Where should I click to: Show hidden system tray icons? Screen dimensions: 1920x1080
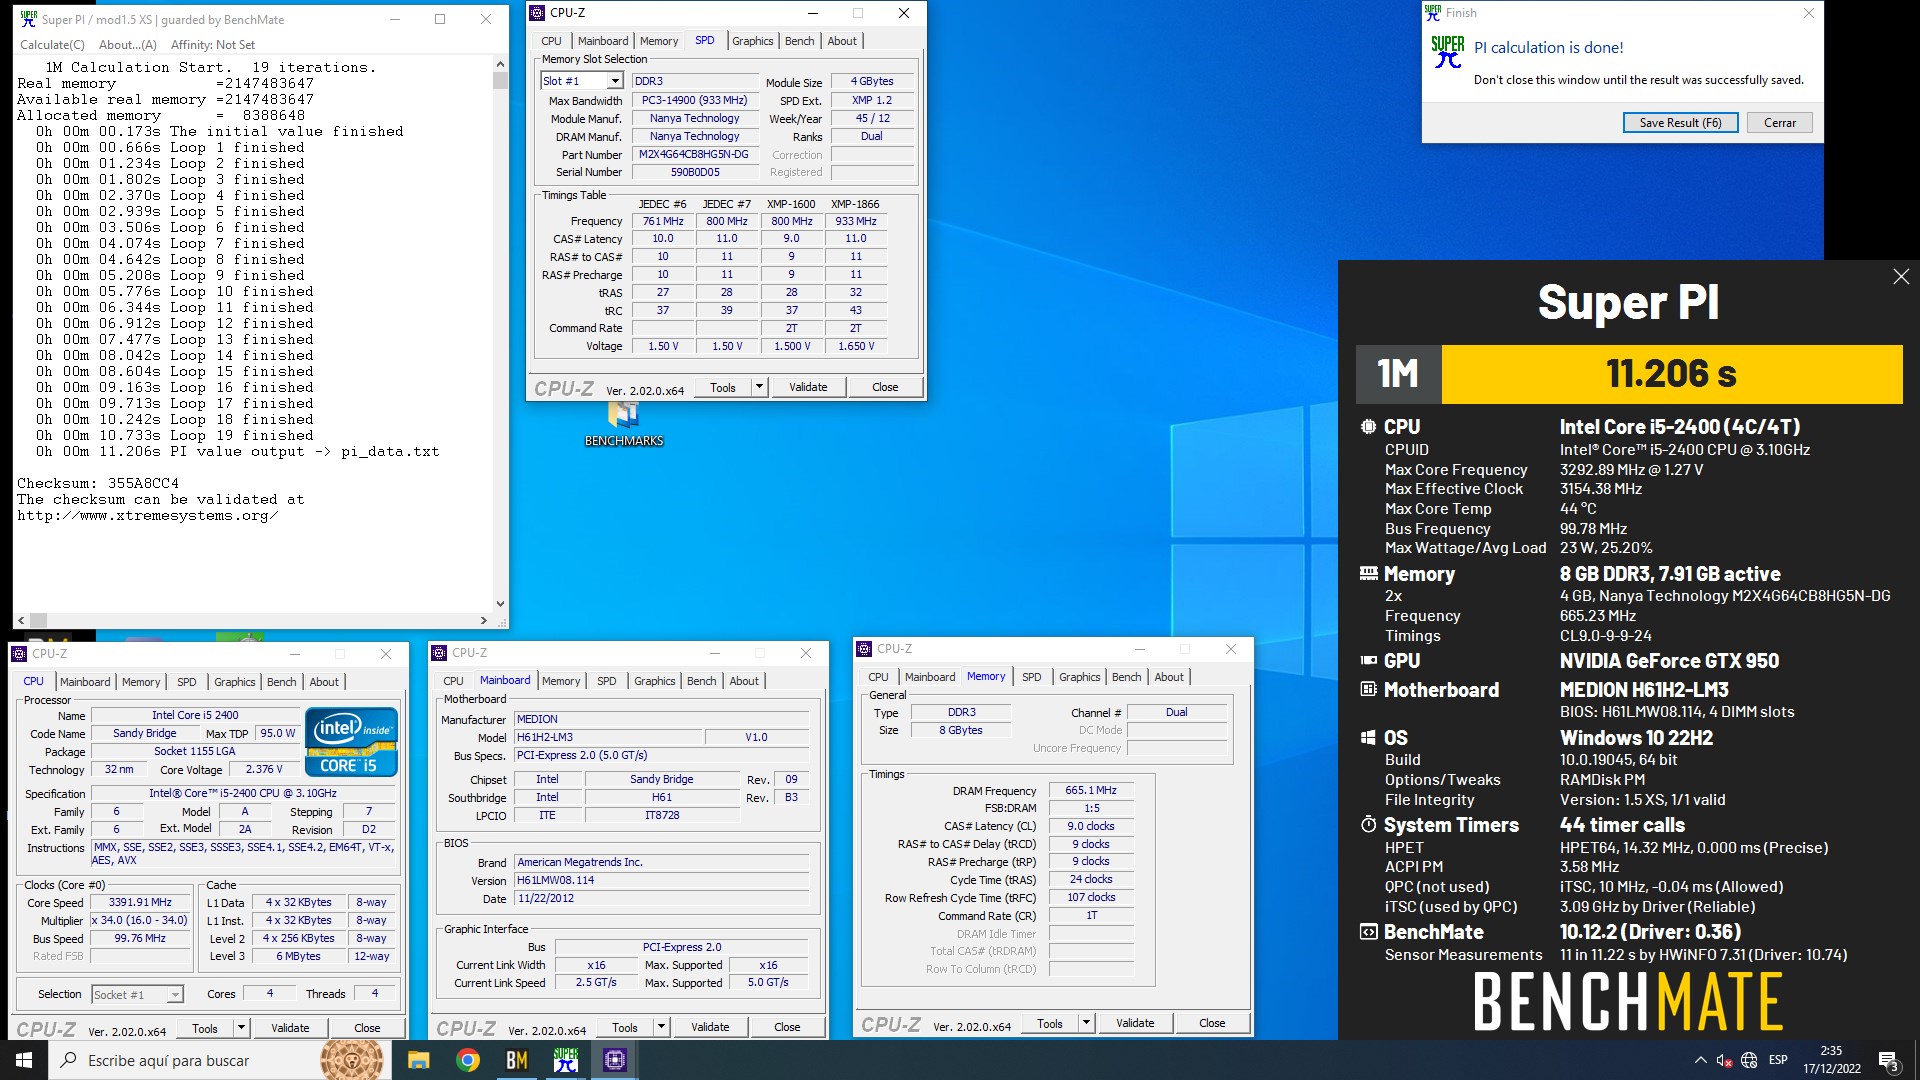click(x=1700, y=1060)
